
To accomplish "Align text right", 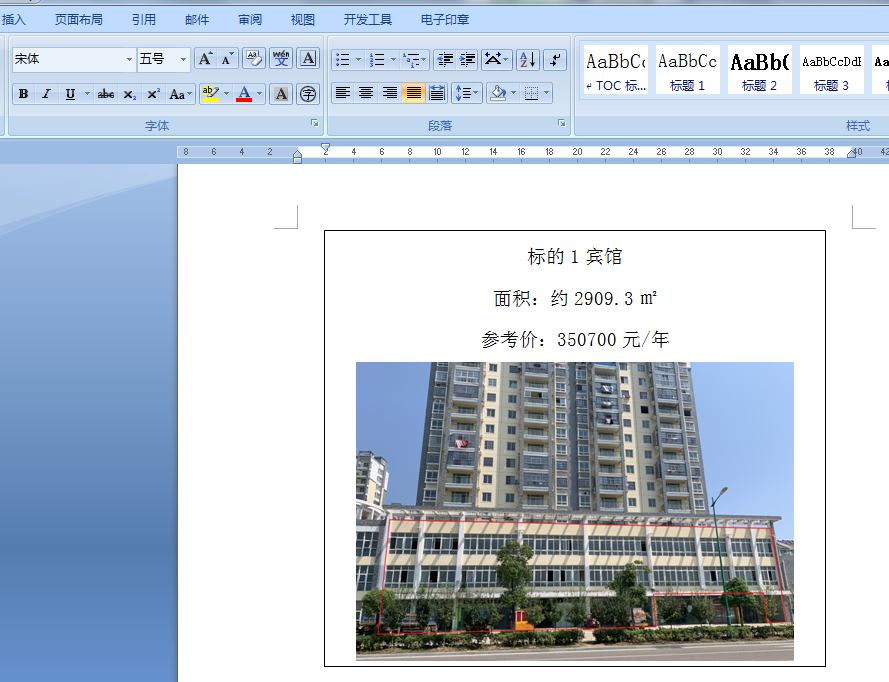I will [x=390, y=93].
